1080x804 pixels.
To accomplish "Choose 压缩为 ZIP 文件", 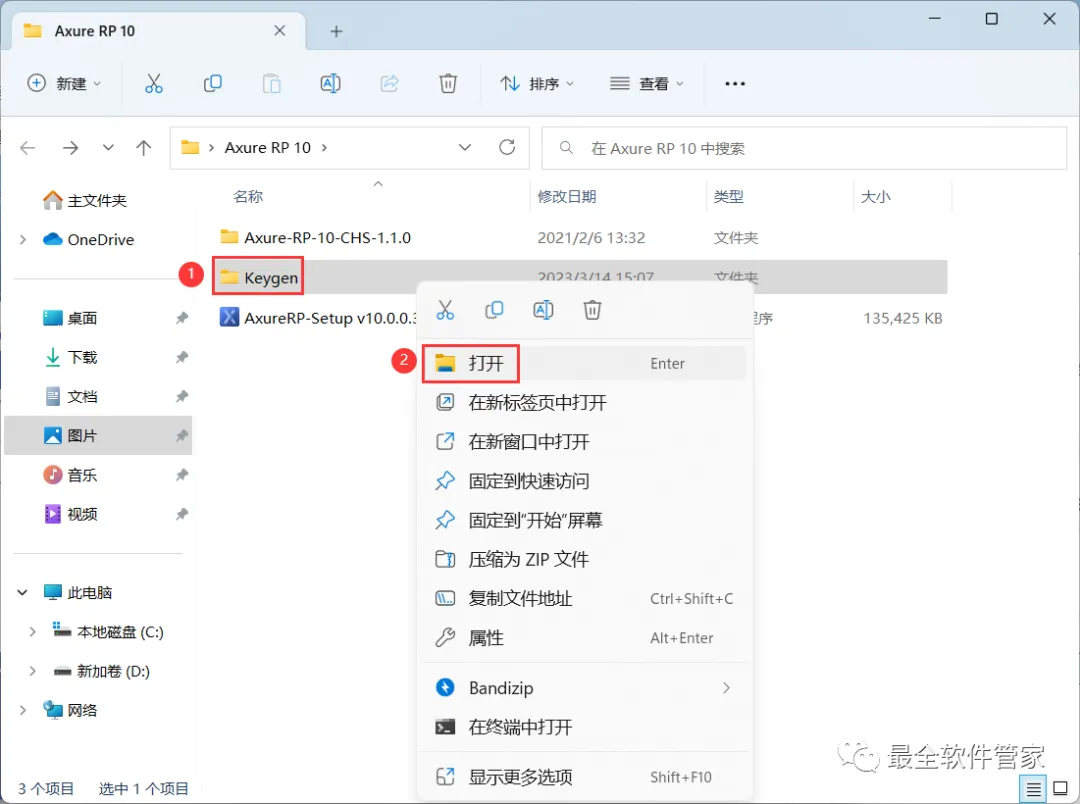I will [585, 559].
